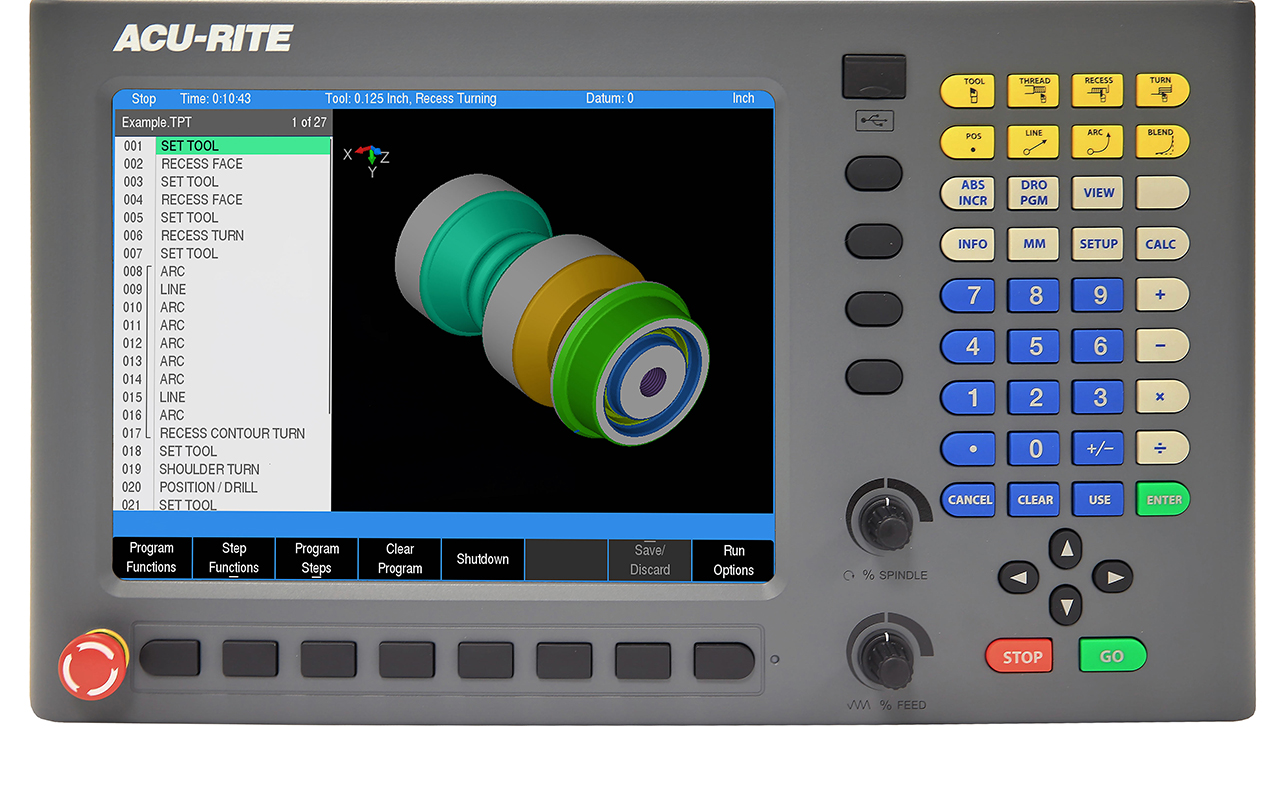Select the TOOL function key

[967, 90]
